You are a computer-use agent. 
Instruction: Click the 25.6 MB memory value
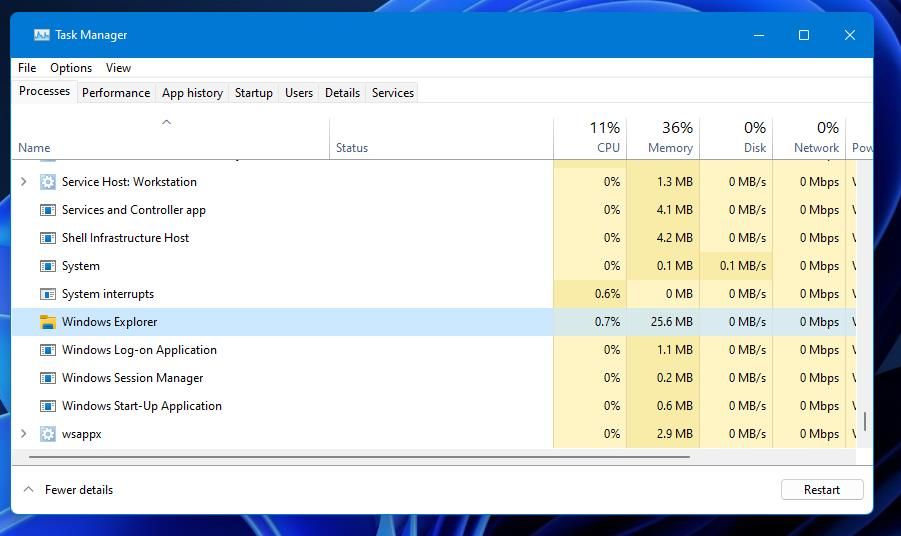point(671,322)
